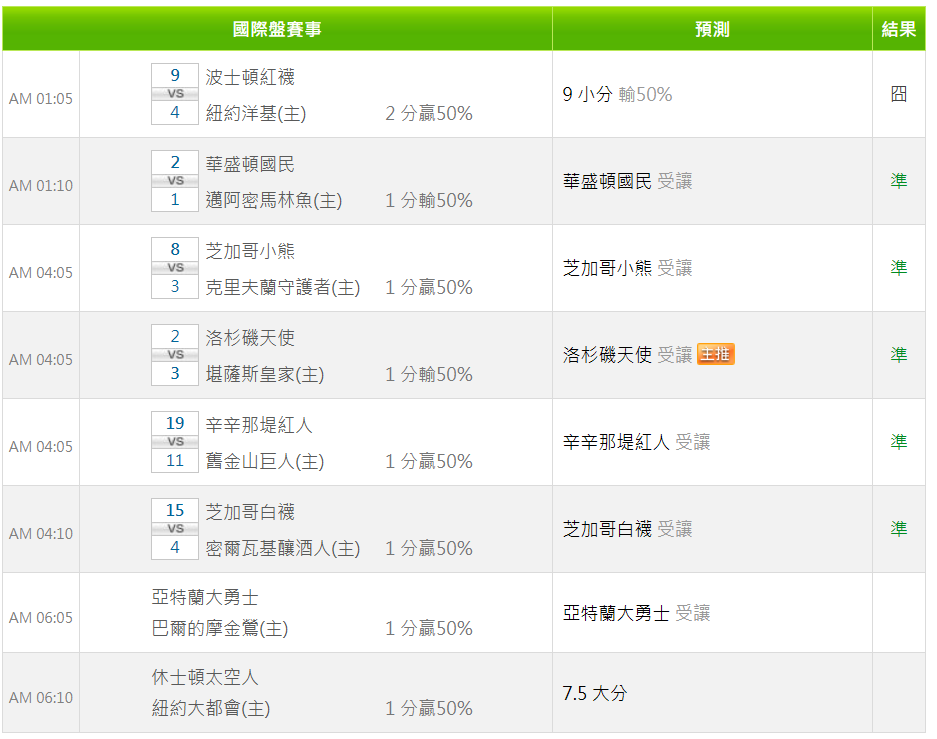
Task: Click handicap 1 分輸50% in 堪薩斯皇家 row
Action: (x=428, y=375)
